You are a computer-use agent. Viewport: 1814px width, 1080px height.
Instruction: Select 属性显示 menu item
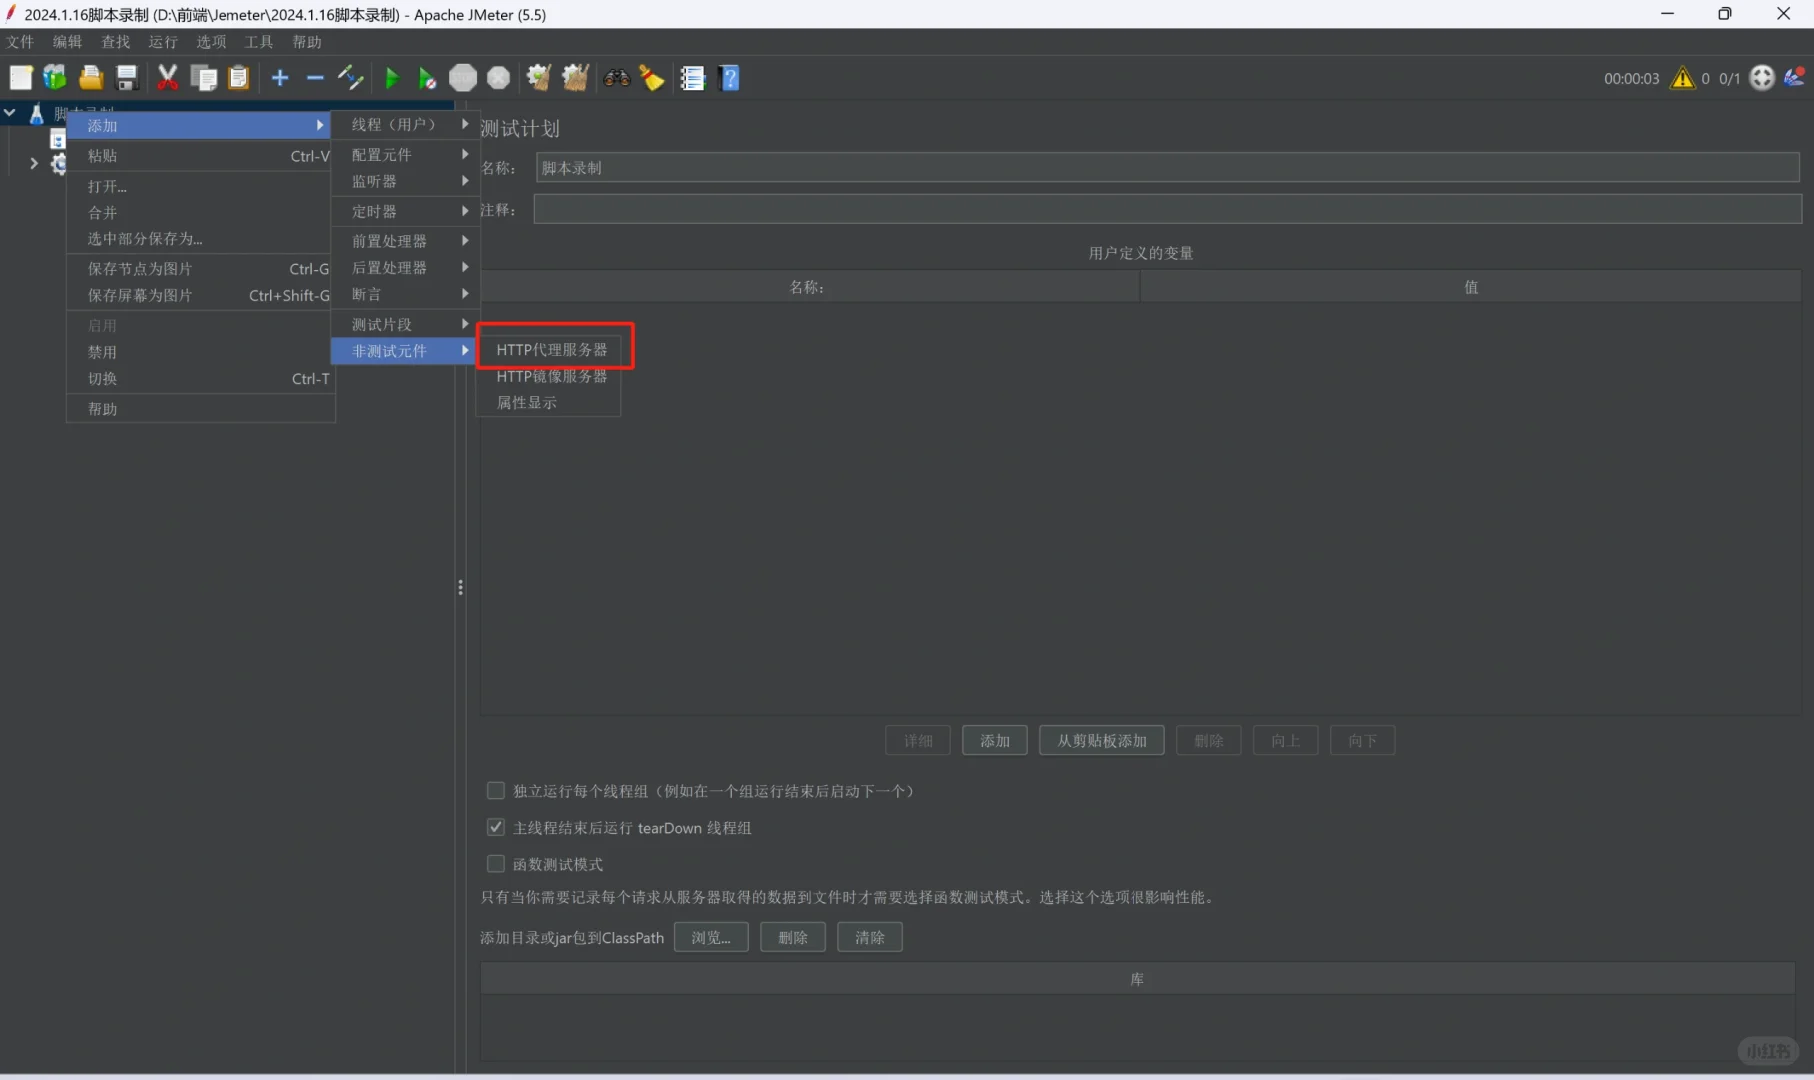pyautogui.click(x=551, y=402)
